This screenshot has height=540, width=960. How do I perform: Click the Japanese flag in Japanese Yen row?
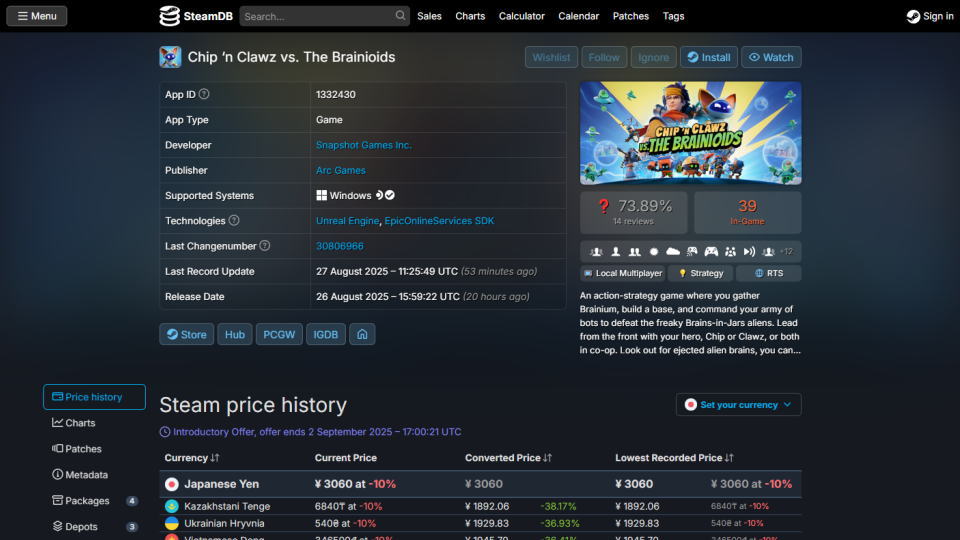pos(171,484)
